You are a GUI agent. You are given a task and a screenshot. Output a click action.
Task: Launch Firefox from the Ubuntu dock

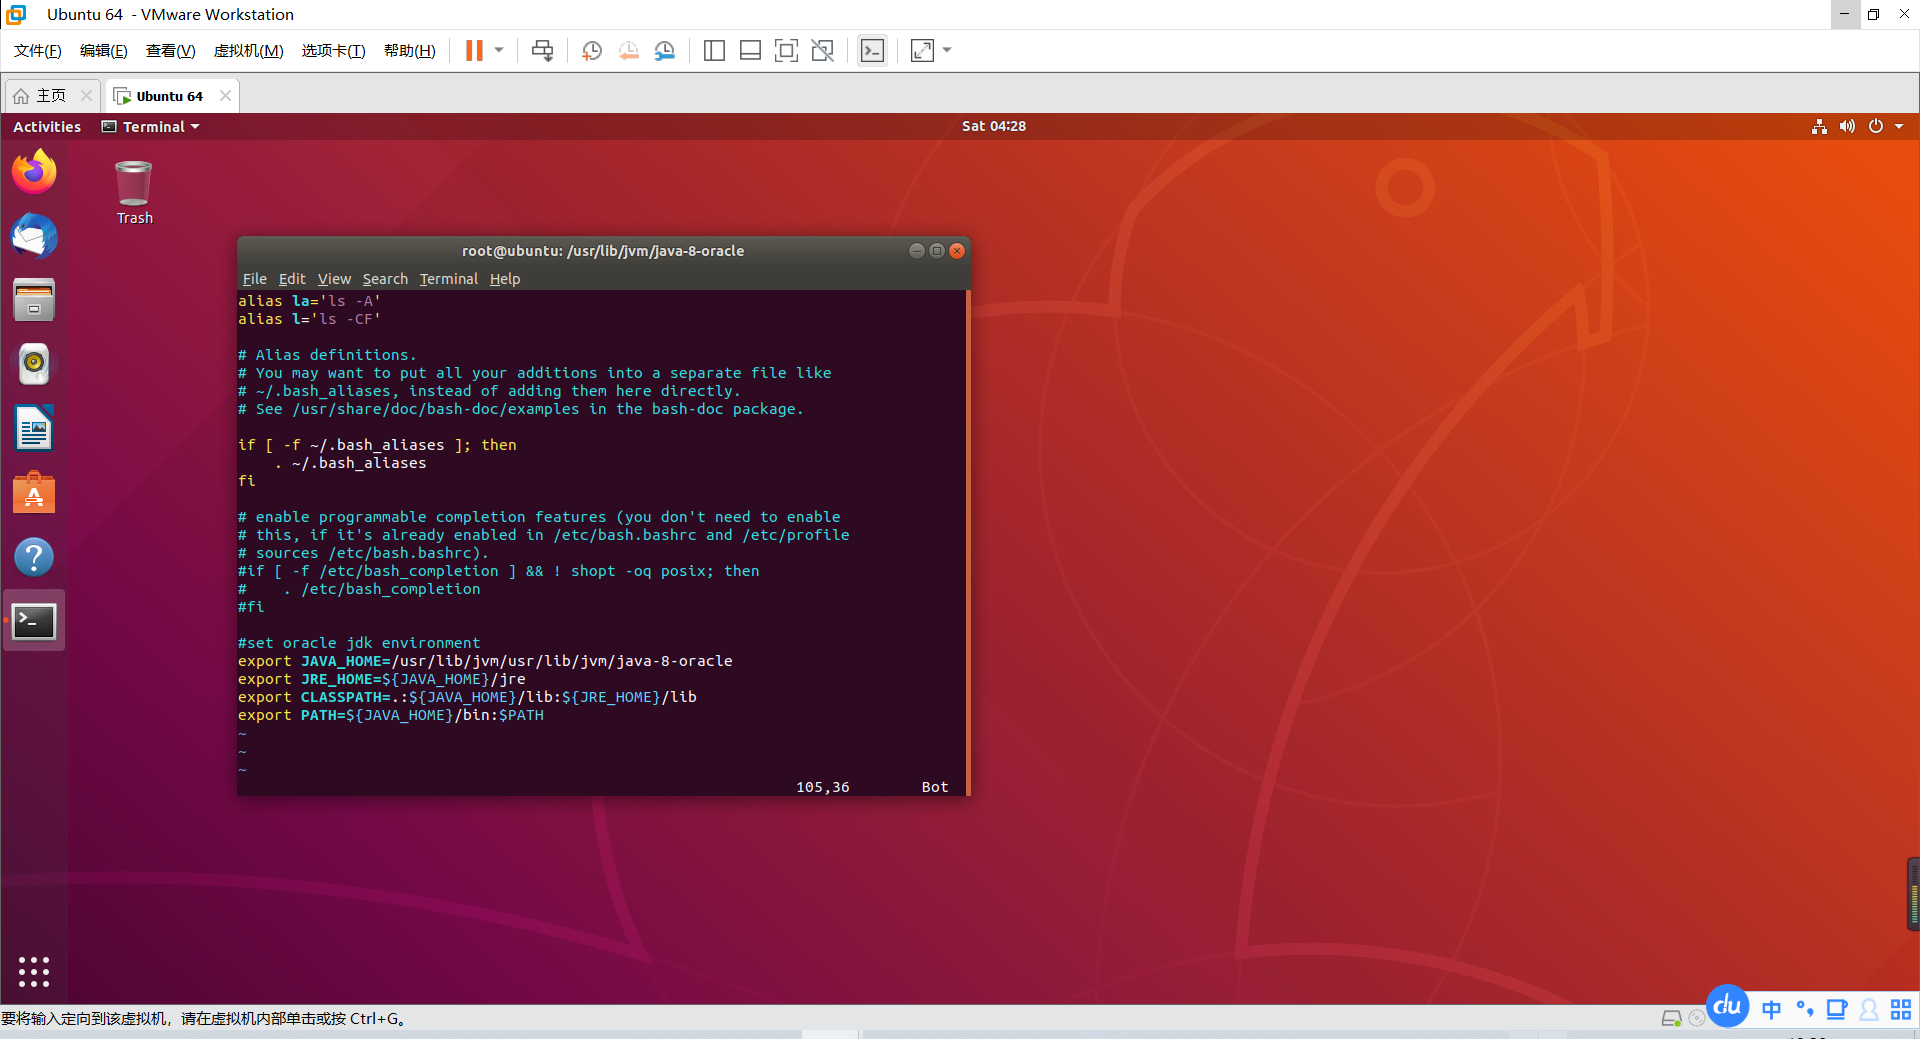[x=34, y=171]
